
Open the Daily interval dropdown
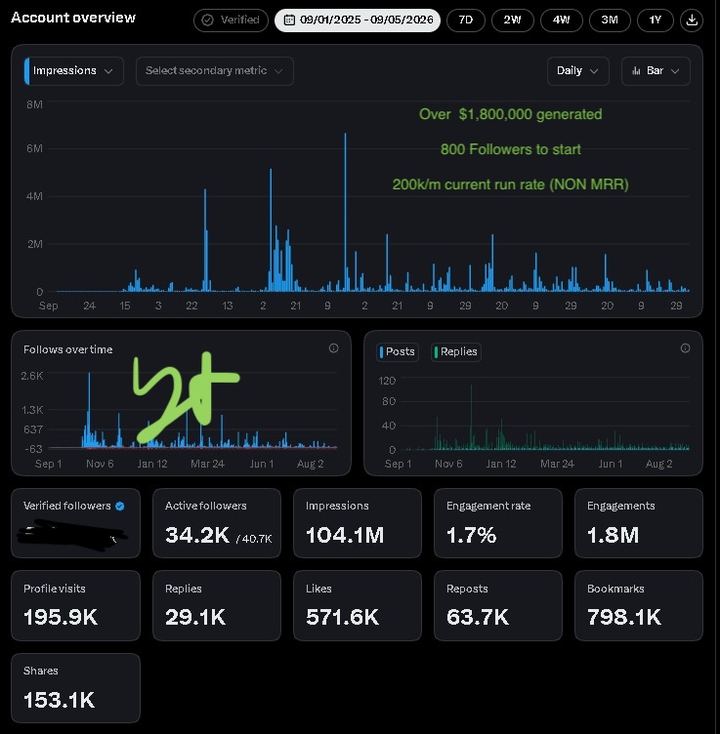[x=578, y=71]
